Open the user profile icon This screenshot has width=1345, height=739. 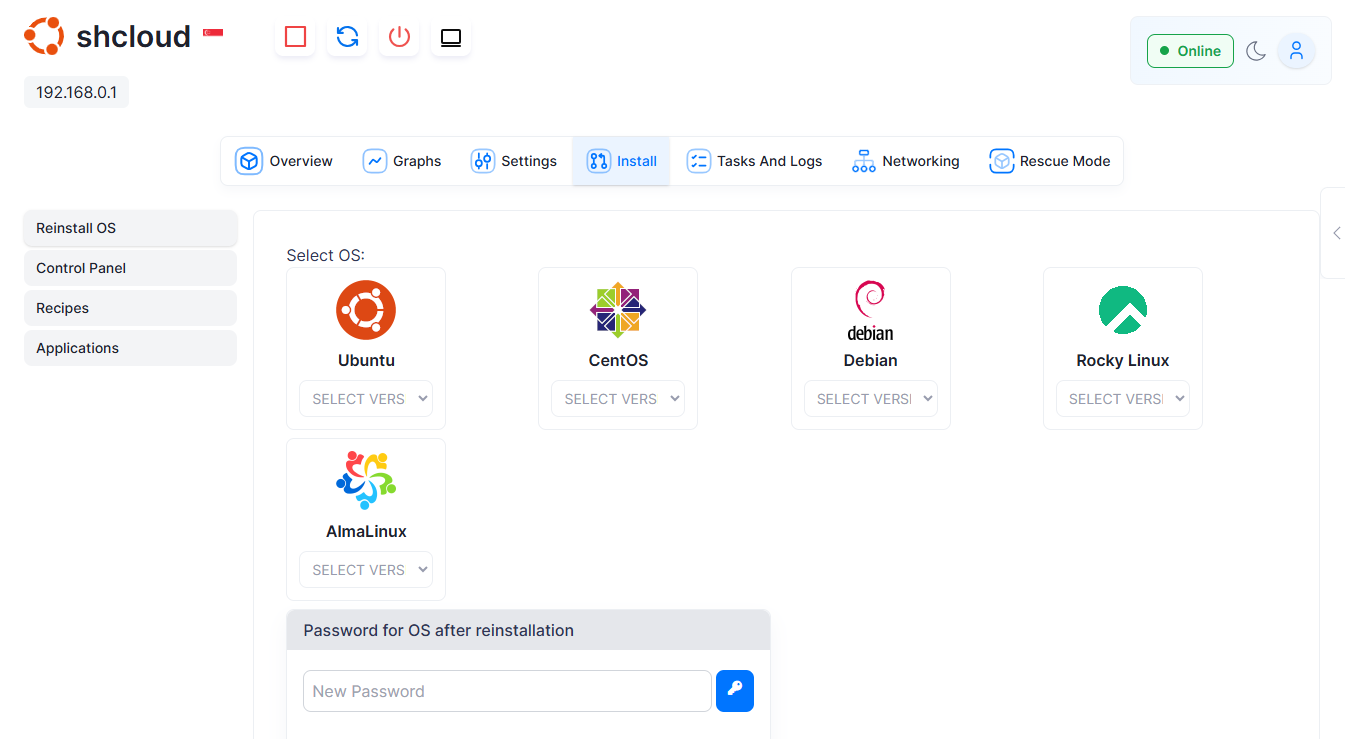[1296, 50]
